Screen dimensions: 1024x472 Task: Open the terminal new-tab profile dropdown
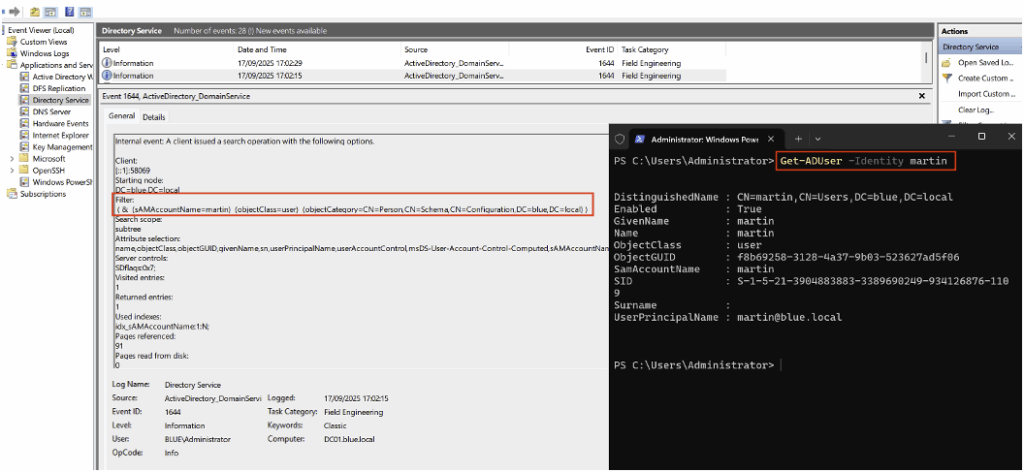818,138
